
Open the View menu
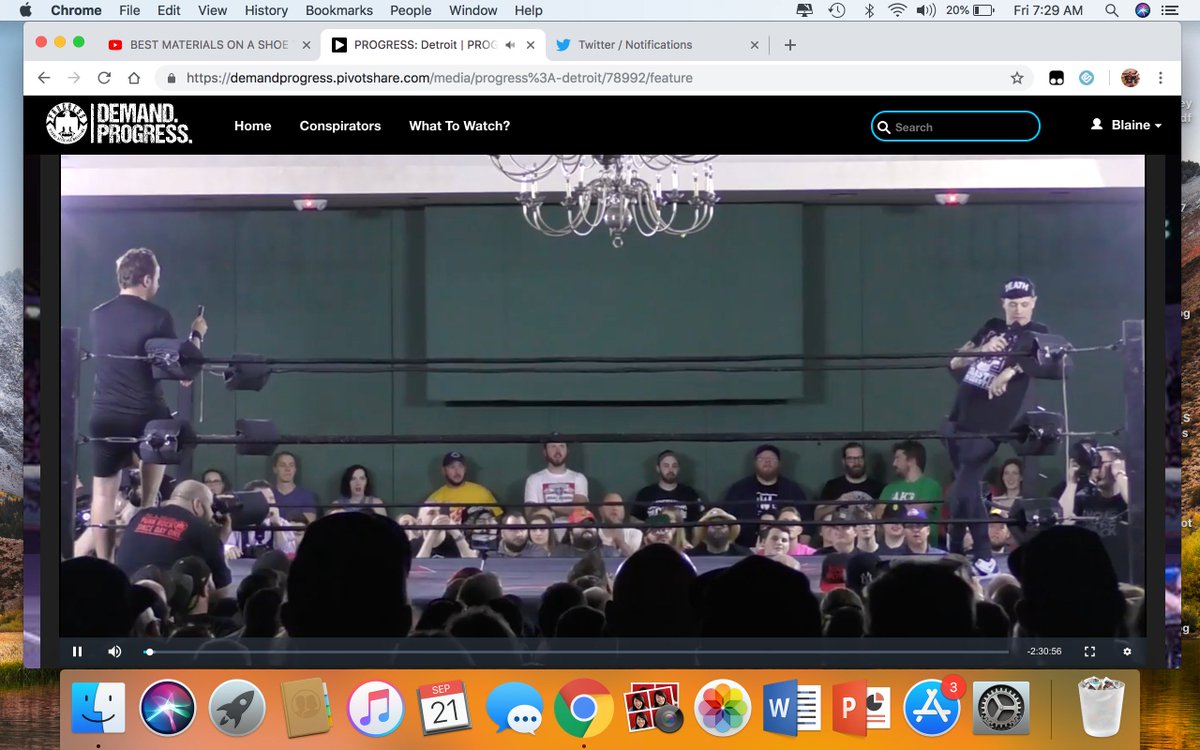click(212, 10)
